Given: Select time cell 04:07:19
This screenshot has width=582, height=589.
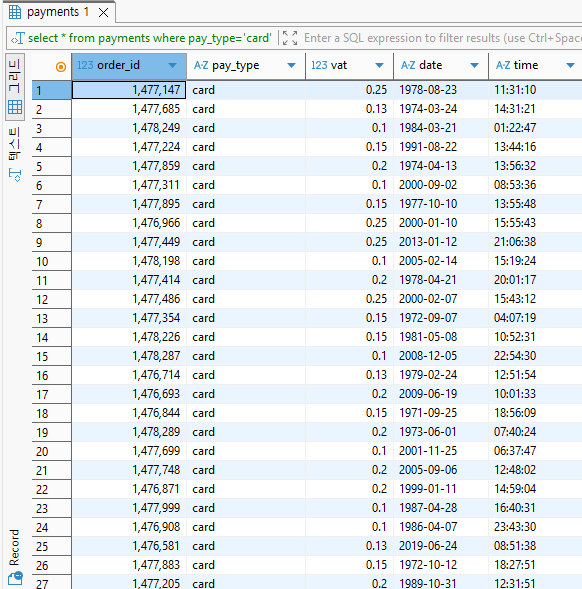Looking at the screenshot, I should (x=535, y=318).
